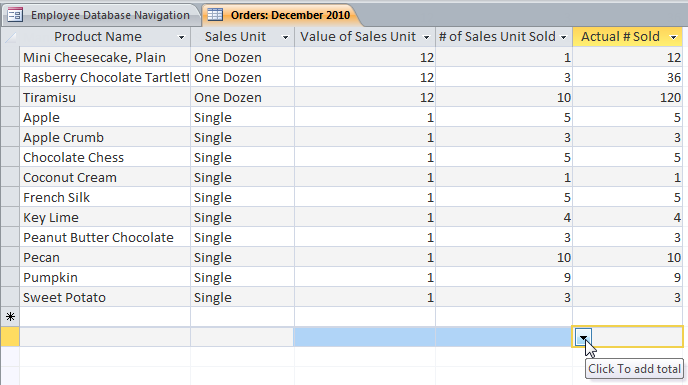Click the Peanut Butter Chocolate cell
This screenshot has width=688, height=385.
click(x=105, y=237)
